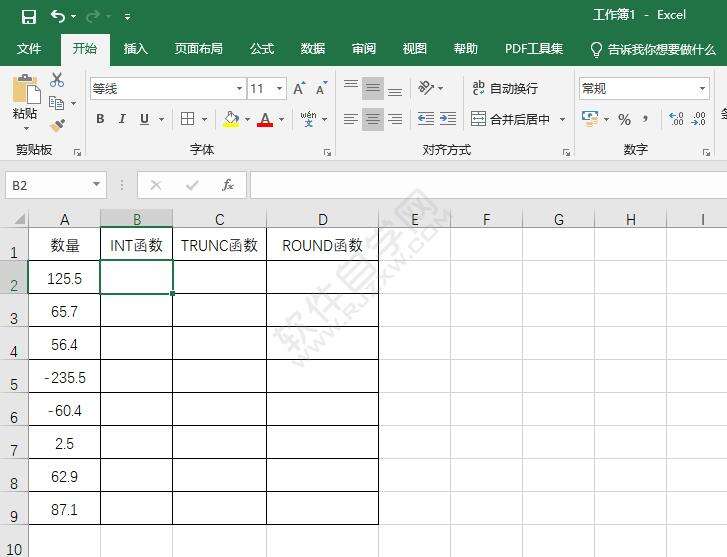727x557 pixels.
Task: Click the Copy icon
Action: (57, 103)
